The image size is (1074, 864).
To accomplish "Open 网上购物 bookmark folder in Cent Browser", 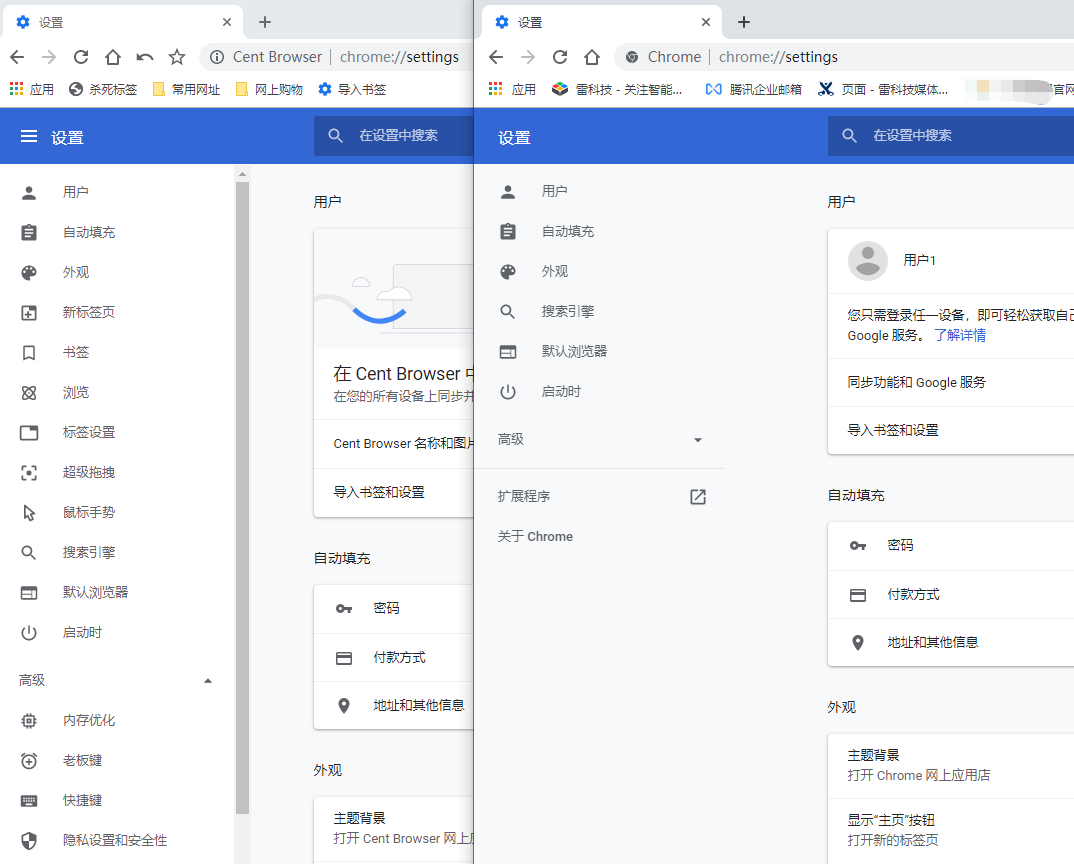I will point(268,89).
